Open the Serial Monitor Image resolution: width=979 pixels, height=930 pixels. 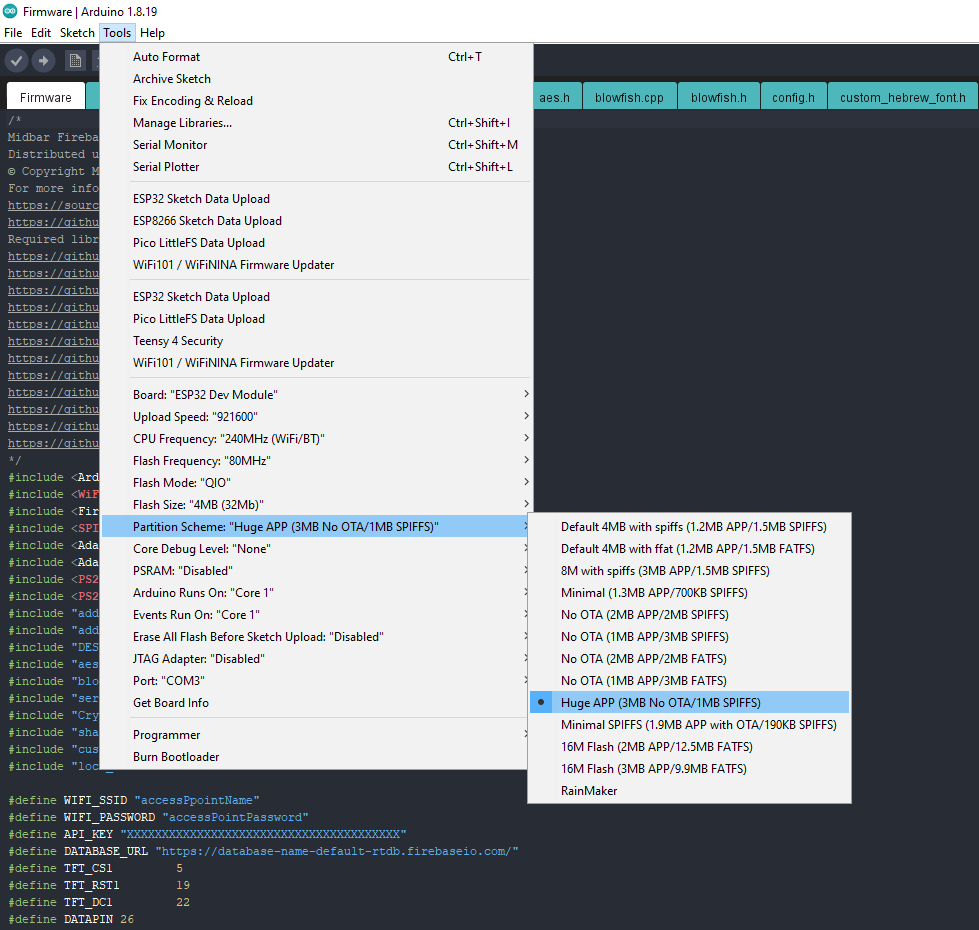[317, 145]
